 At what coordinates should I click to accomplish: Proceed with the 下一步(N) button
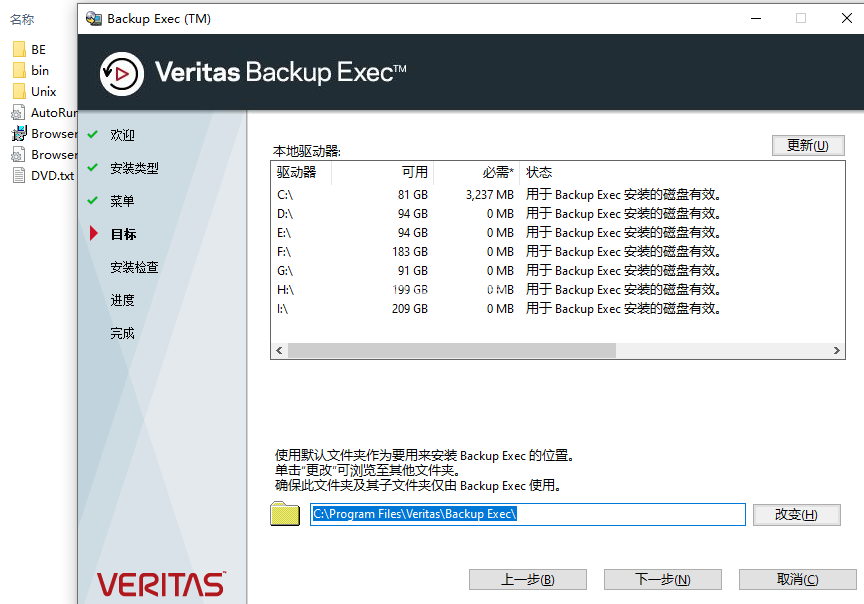[663, 580]
